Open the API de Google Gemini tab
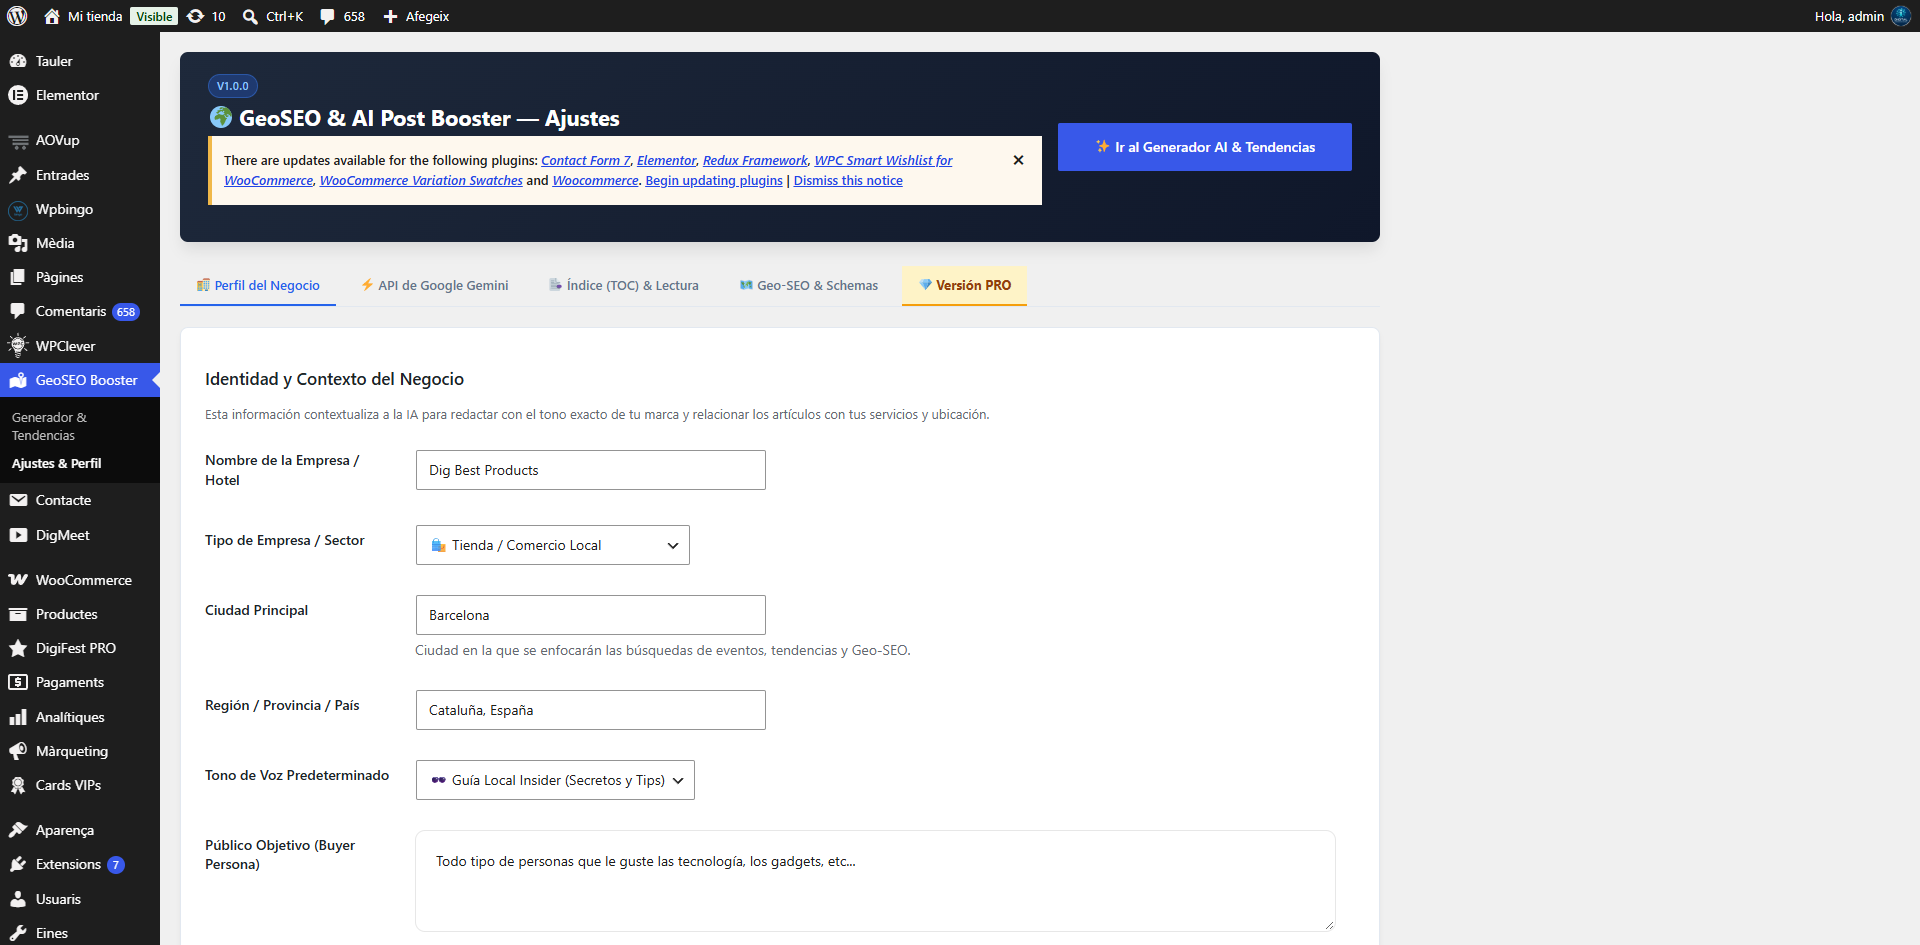Viewport: 1920px width, 945px height. [435, 285]
